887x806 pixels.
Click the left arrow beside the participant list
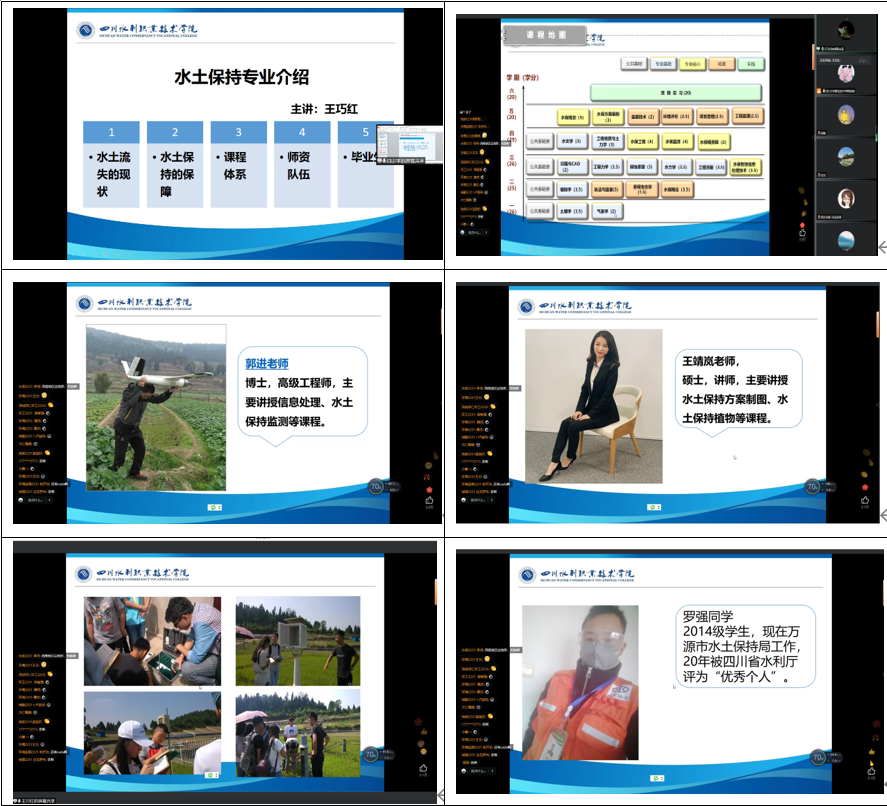coord(881,248)
